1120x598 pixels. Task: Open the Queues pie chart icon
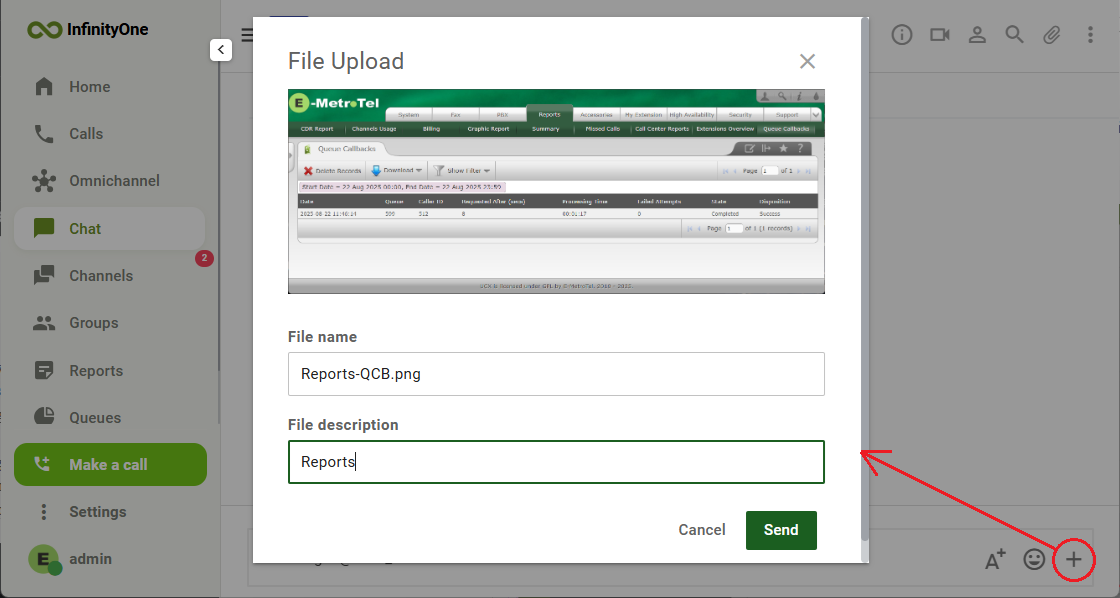44,417
